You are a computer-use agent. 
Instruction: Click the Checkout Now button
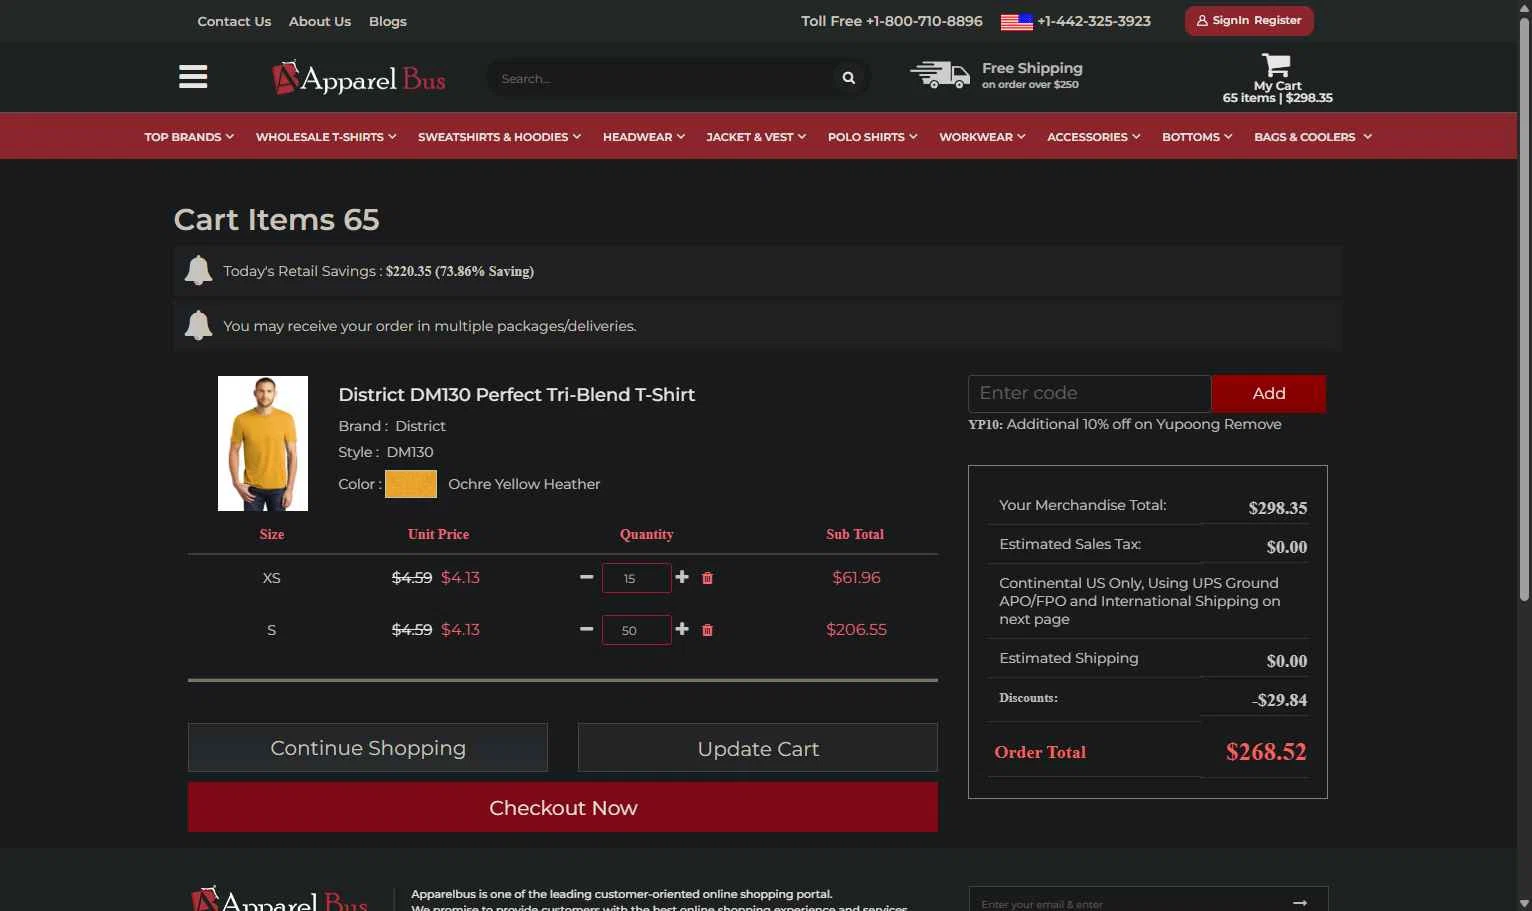(x=563, y=807)
